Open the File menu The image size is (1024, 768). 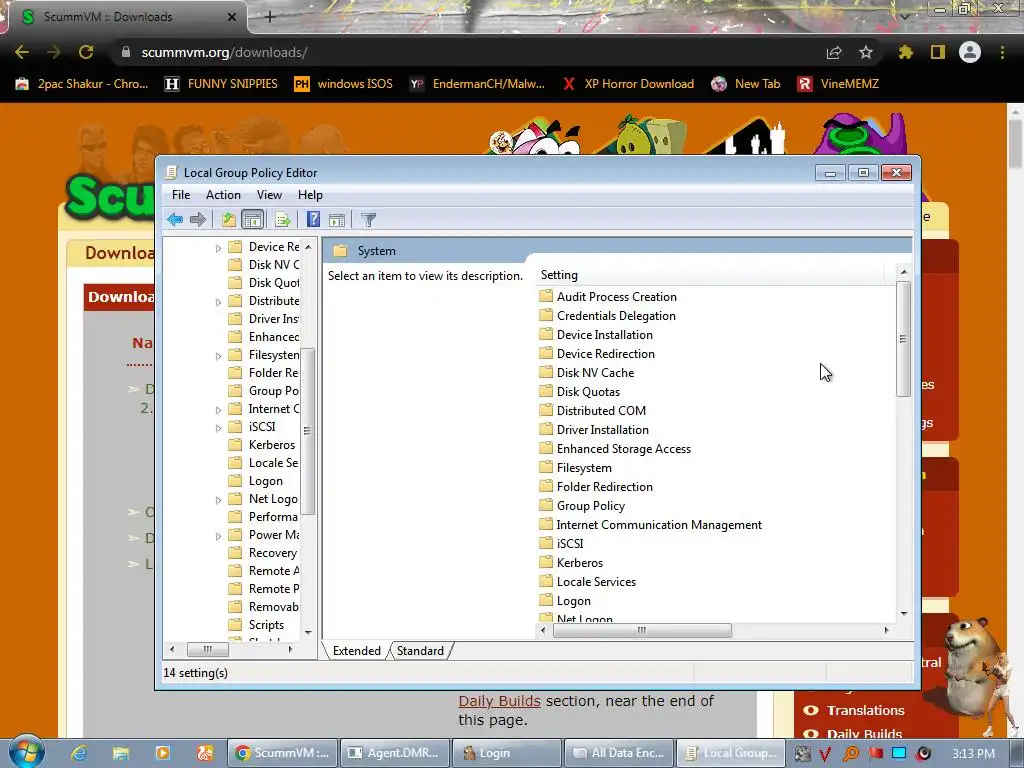tap(181, 195)
